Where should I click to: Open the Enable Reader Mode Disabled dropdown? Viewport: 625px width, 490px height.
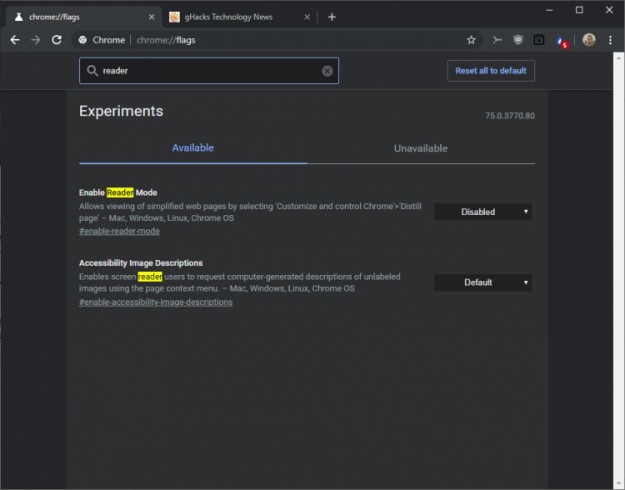pos(483,212)
